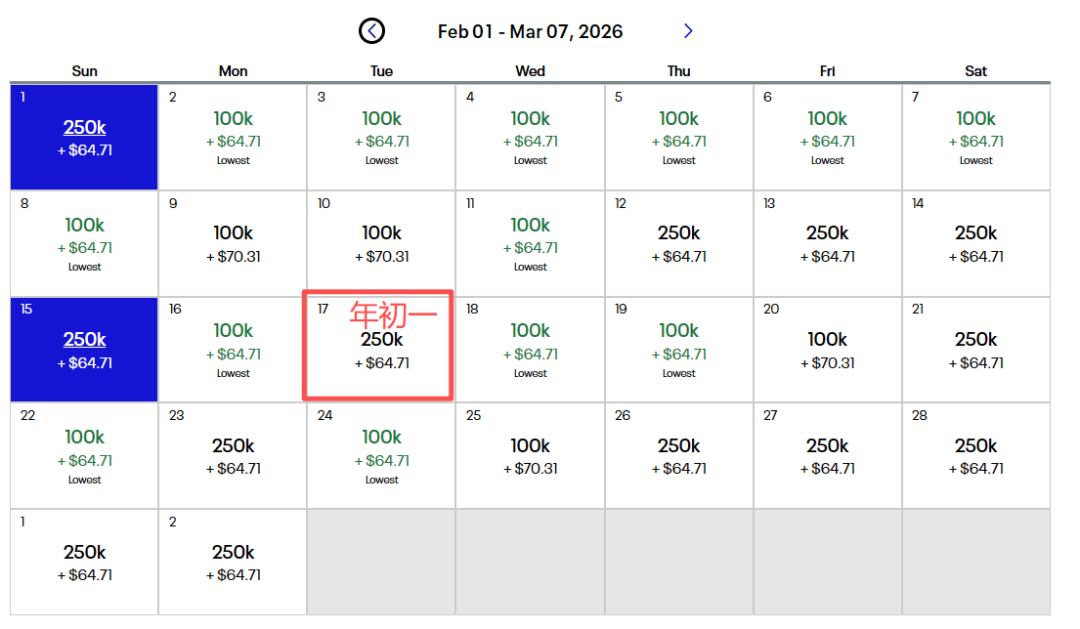Image resolution: width=1080 pixels, height=629 pixels.
Task: Pick February 24 lowest fare cell
Action: tap(381, 456)
